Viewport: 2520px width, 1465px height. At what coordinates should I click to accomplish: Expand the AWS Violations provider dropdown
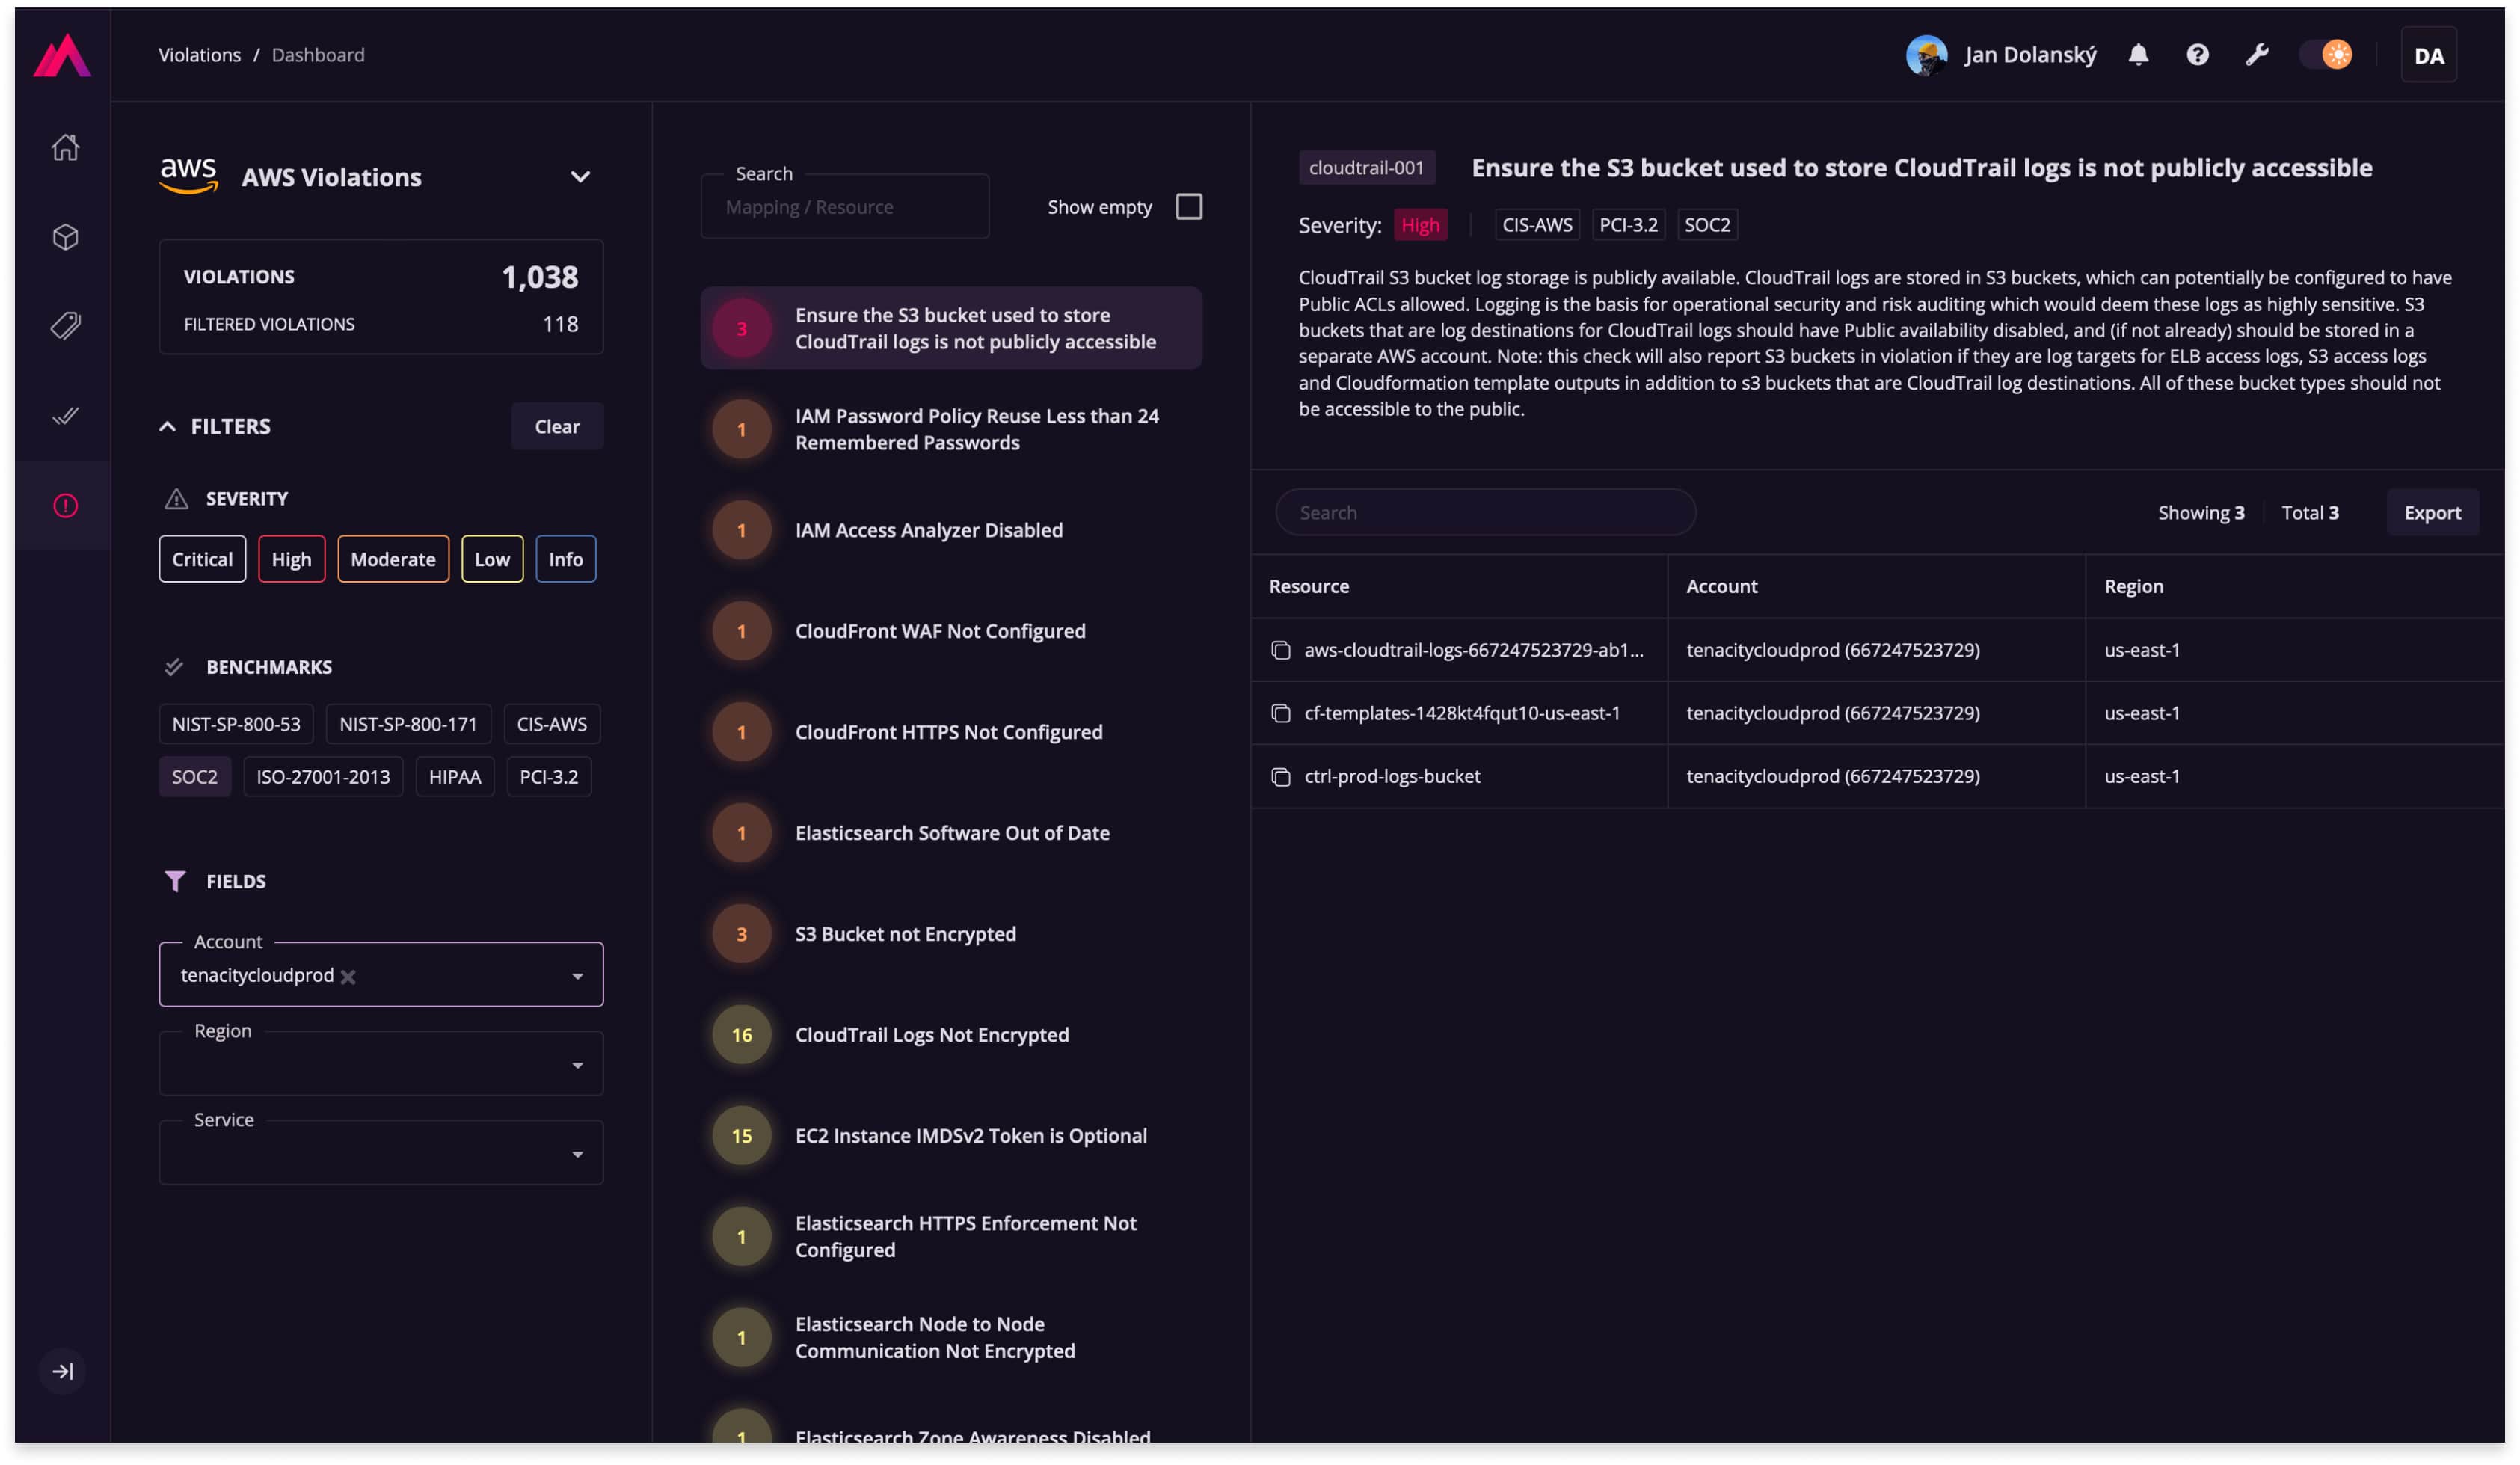[580, 177]
